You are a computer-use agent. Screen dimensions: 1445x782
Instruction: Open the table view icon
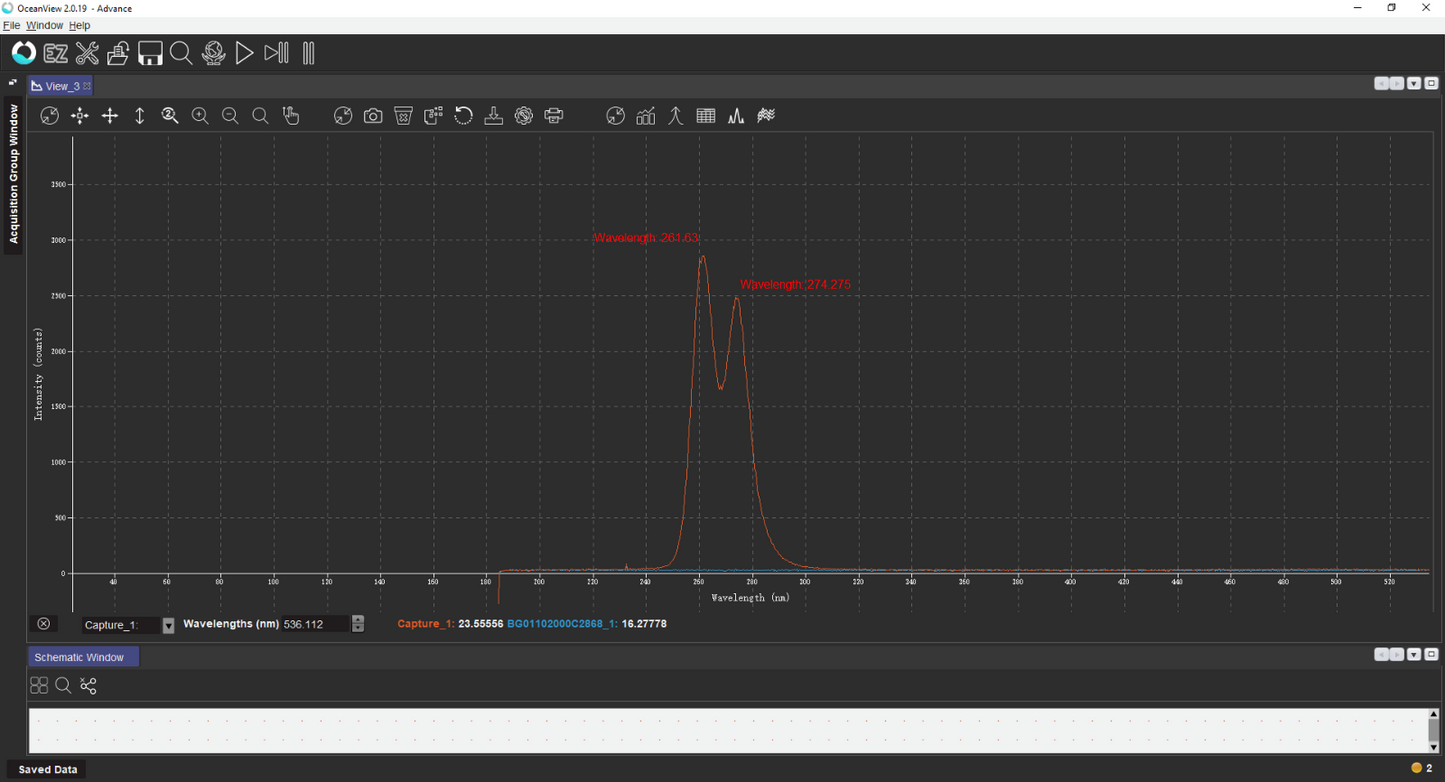point(706,116)
